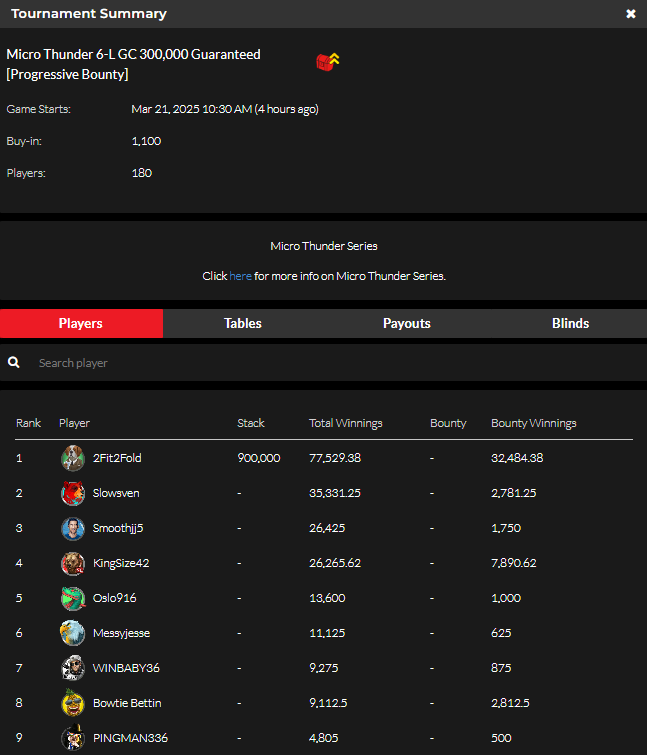This screenshot has height=755, width=647.
Task: Click the search magnifier icon
Action: (x=13, y=363)
